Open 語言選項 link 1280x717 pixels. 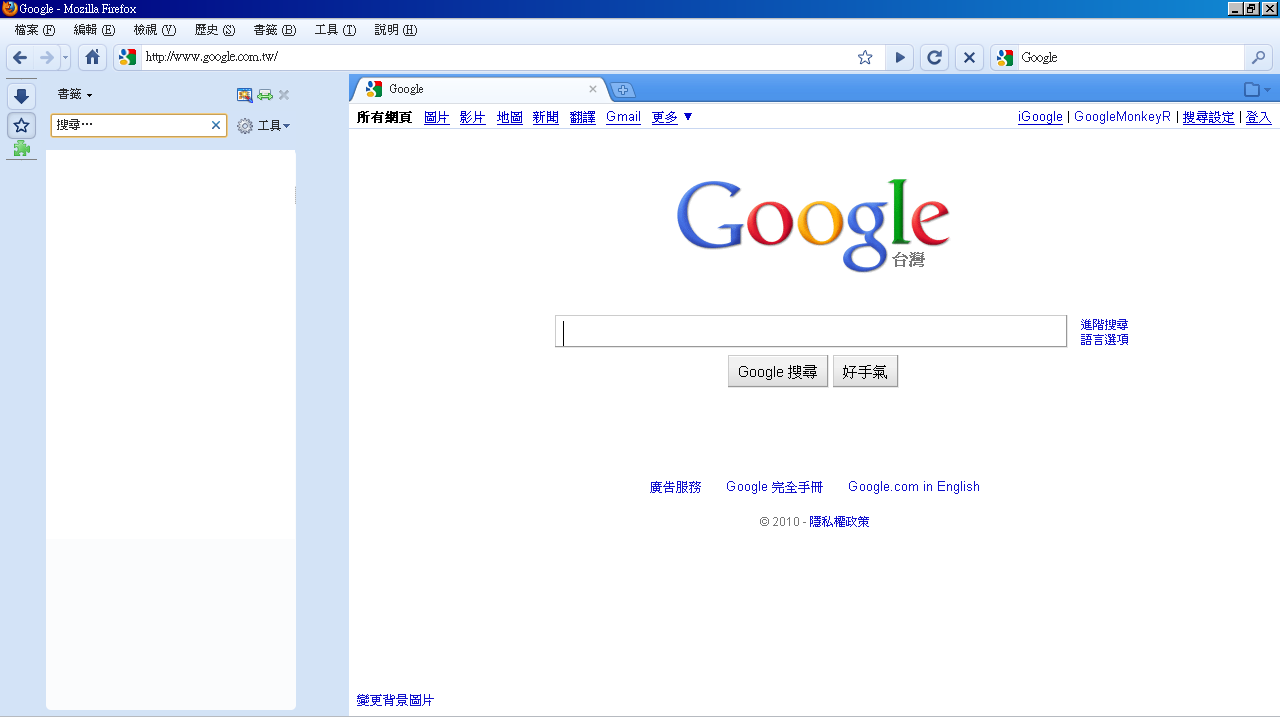click(1104, 339)
